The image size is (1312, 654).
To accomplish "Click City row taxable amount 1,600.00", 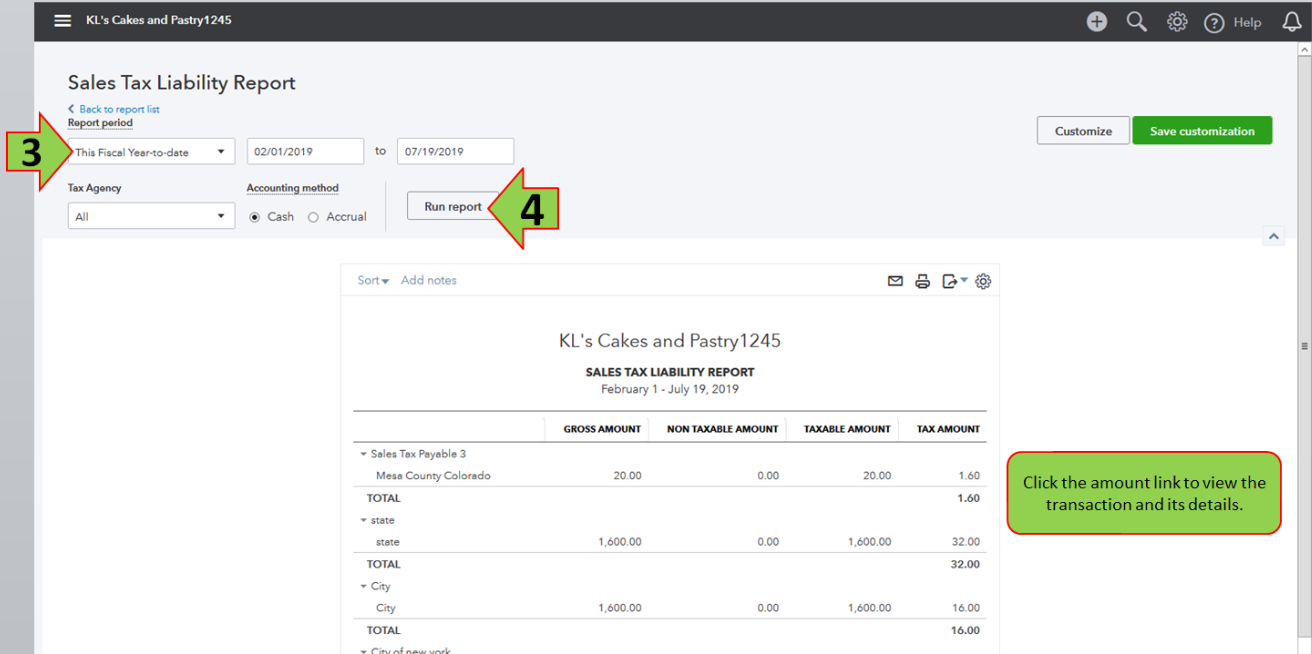I will 869,608.
